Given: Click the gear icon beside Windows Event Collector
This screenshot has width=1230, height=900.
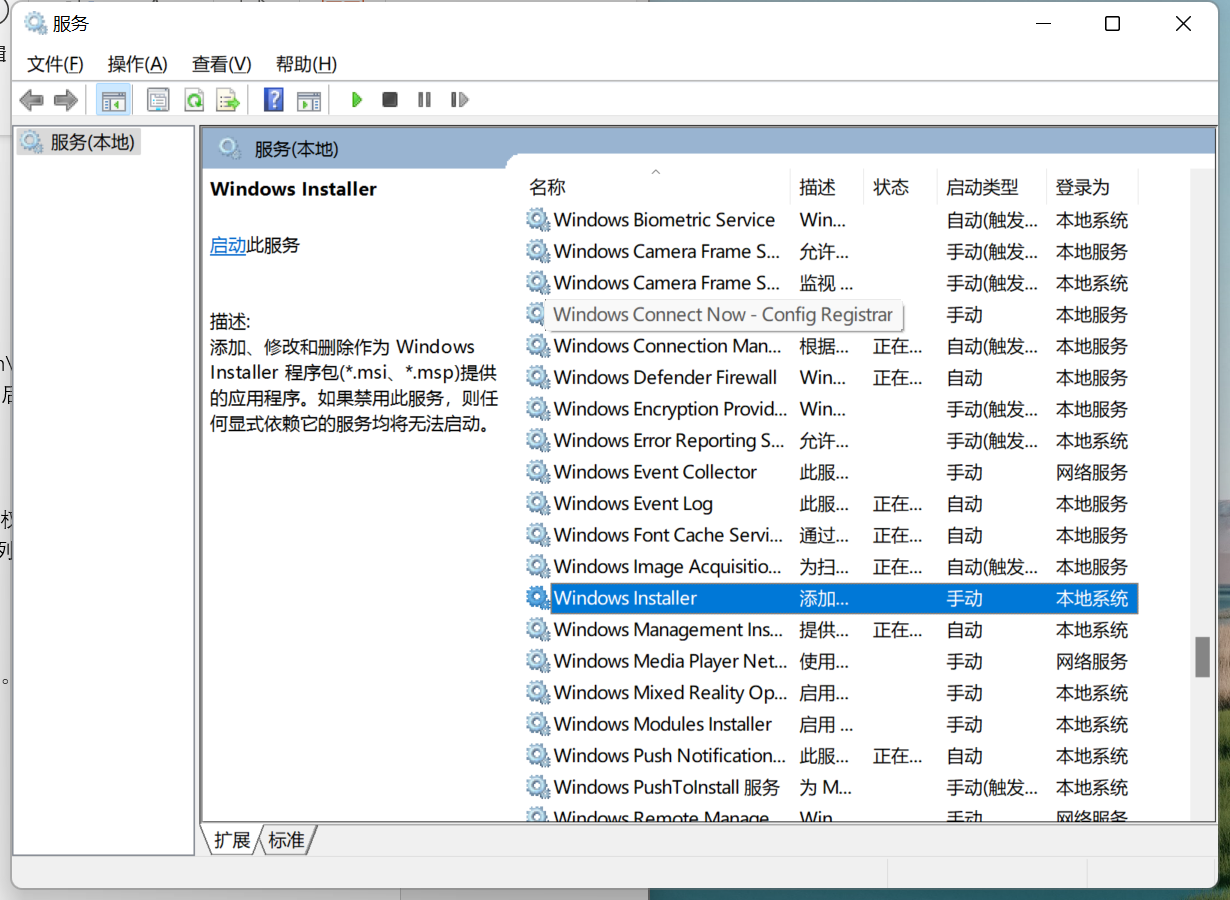Looking at the screenshot, I should pos(538,472).
